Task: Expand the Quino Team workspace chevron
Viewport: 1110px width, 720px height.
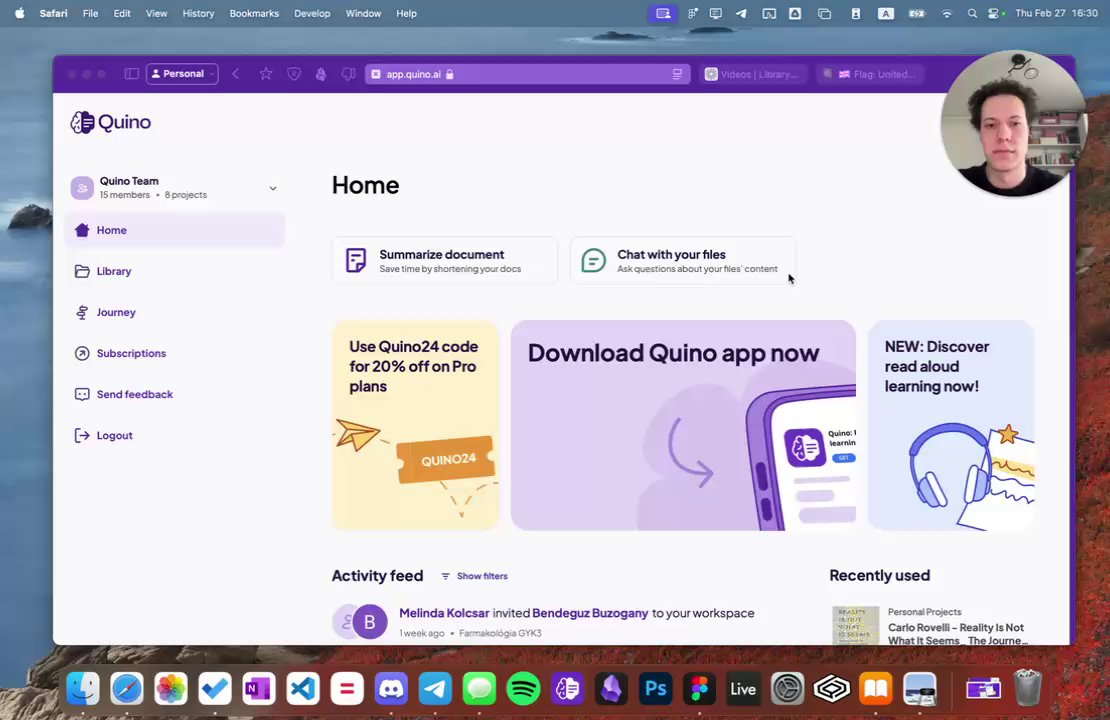Action: pos(273,188)
